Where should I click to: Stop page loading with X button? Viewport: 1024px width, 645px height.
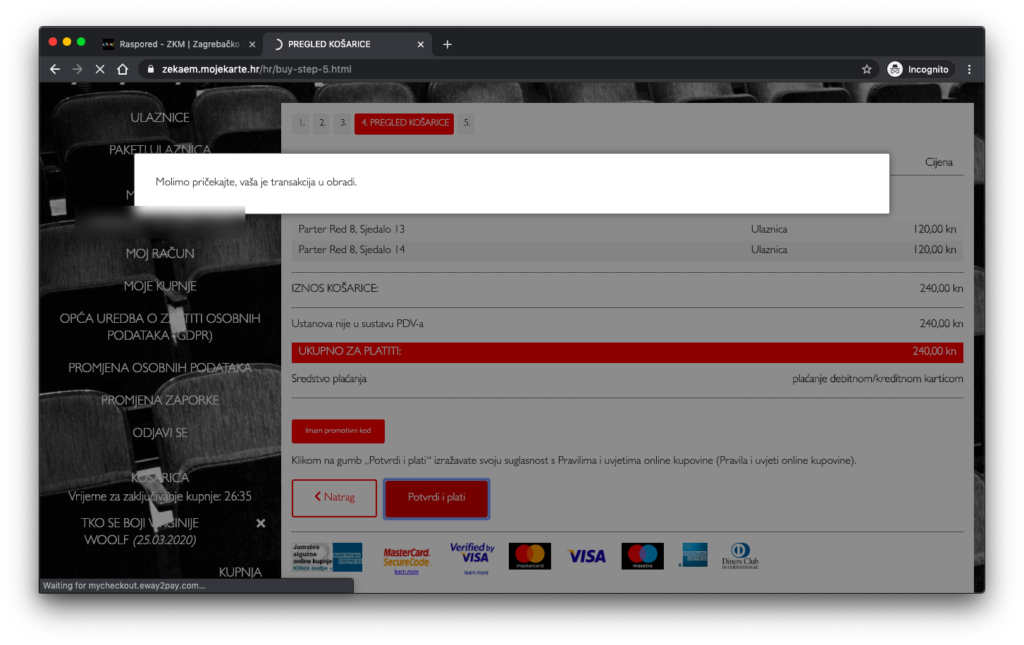coord(100,69)
